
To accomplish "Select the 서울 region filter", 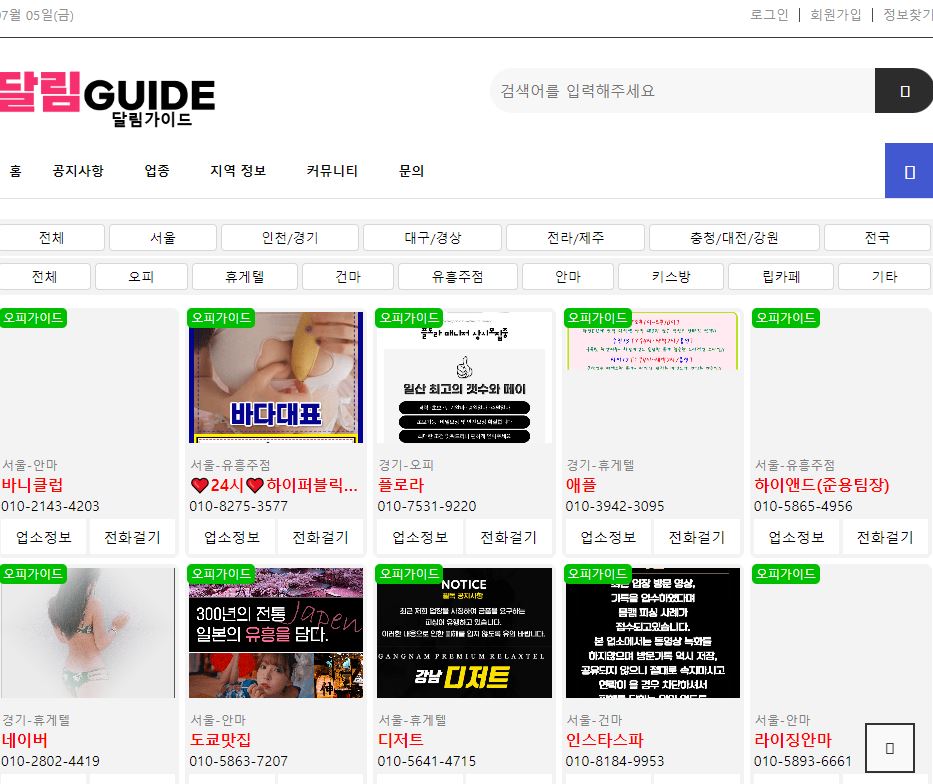I will (x=163, y=238).
